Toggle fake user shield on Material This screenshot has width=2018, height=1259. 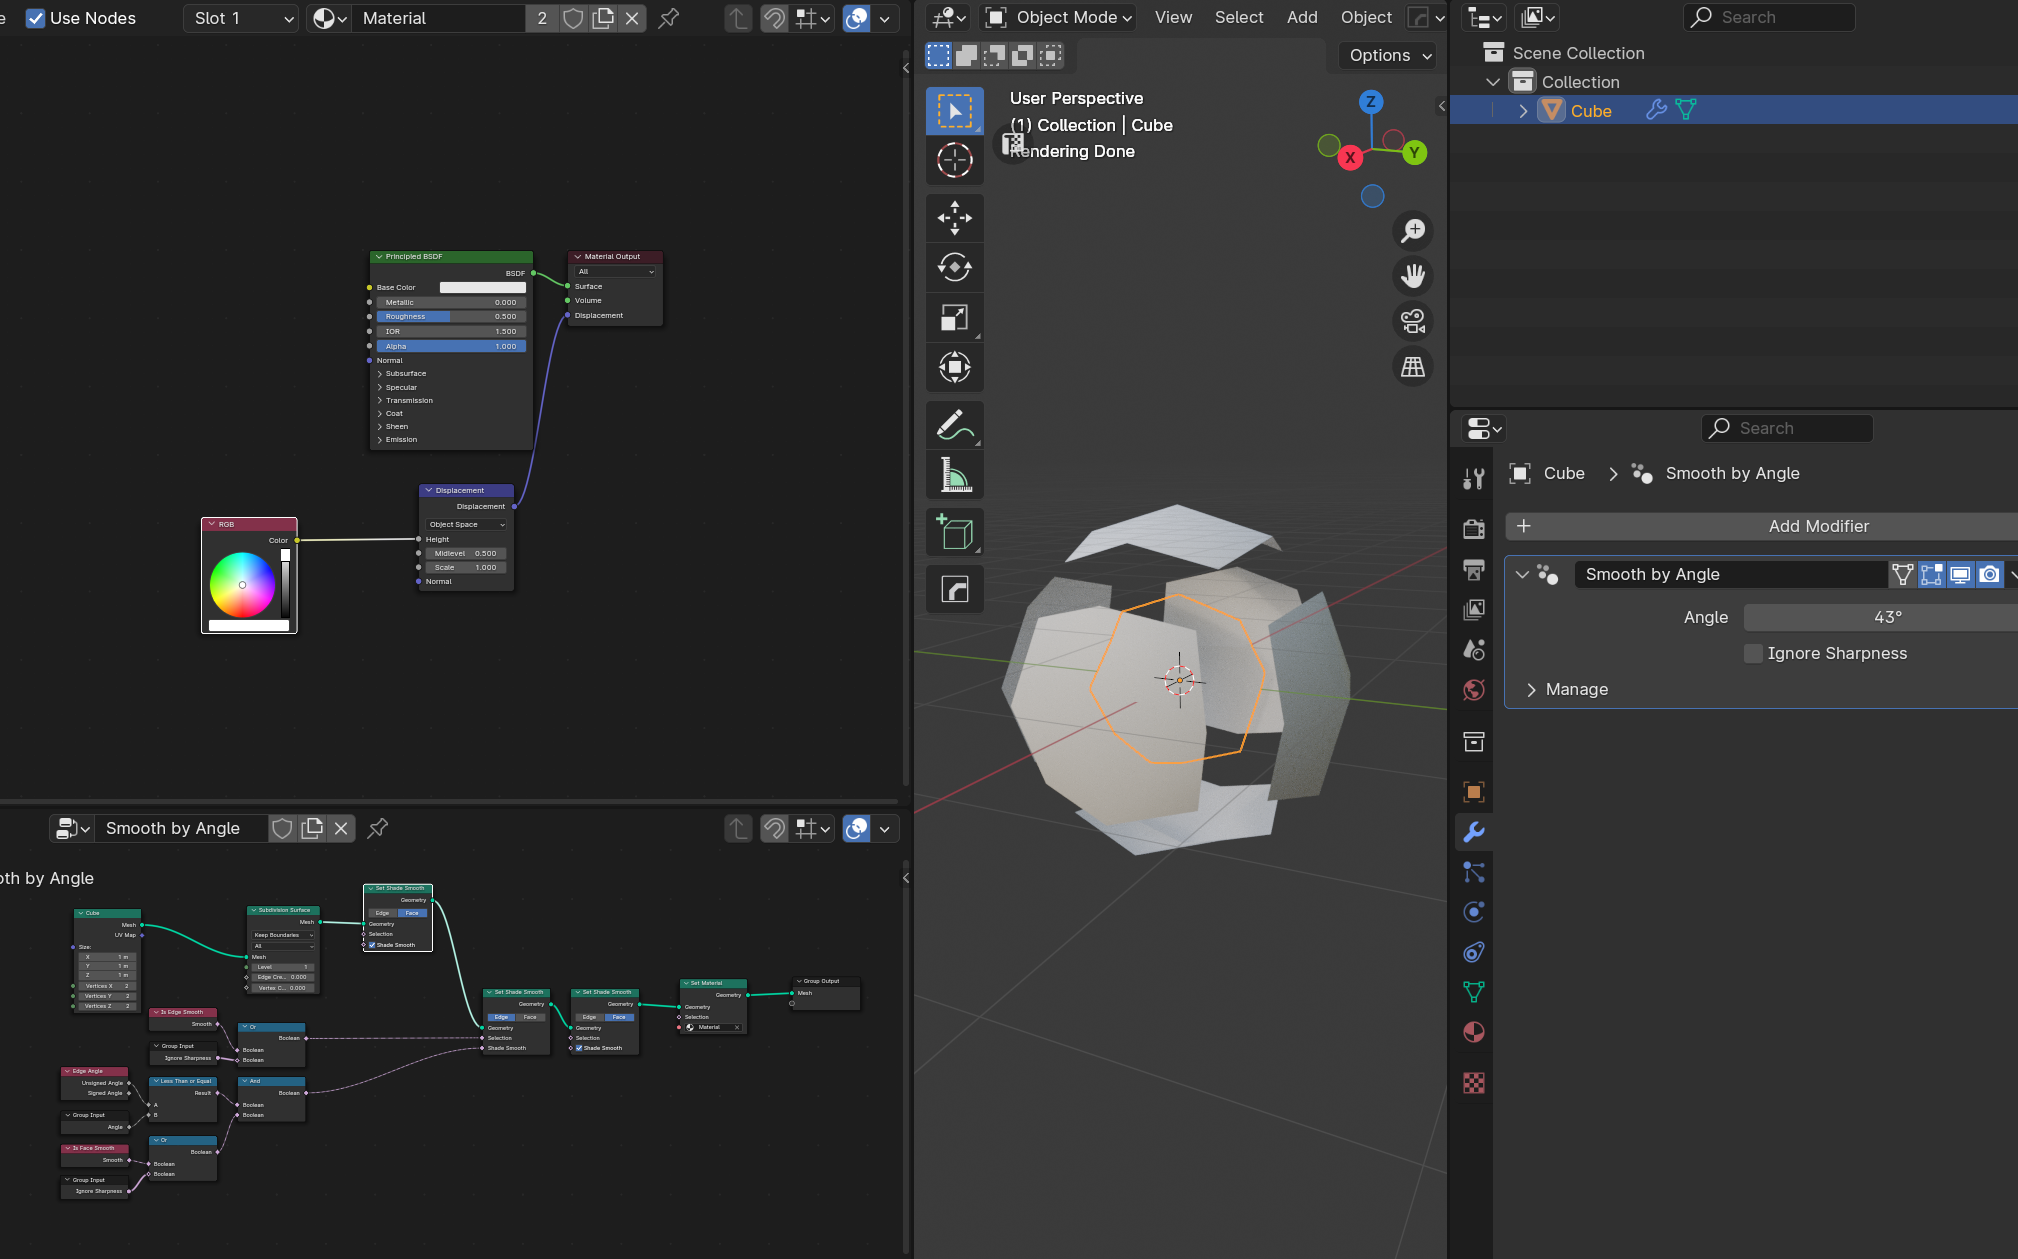pos(573,18)
